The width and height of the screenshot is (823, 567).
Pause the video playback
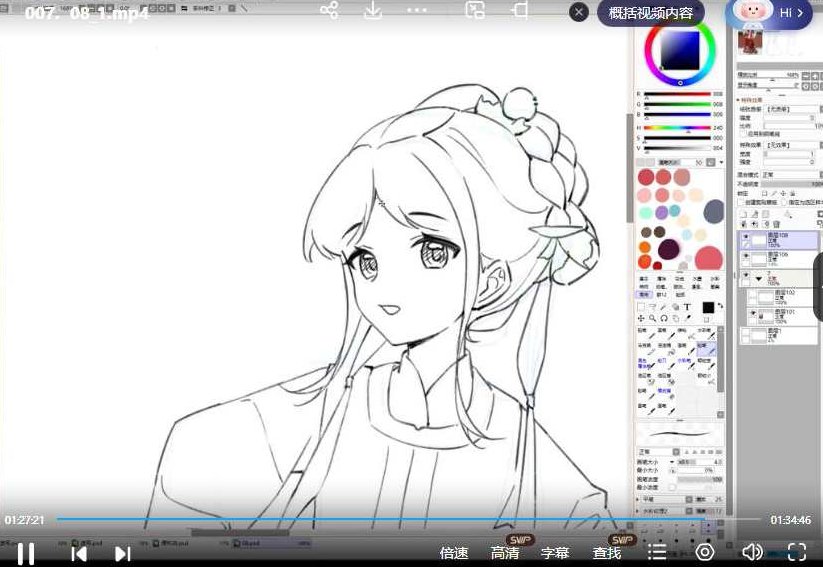[x=26, y=553]
